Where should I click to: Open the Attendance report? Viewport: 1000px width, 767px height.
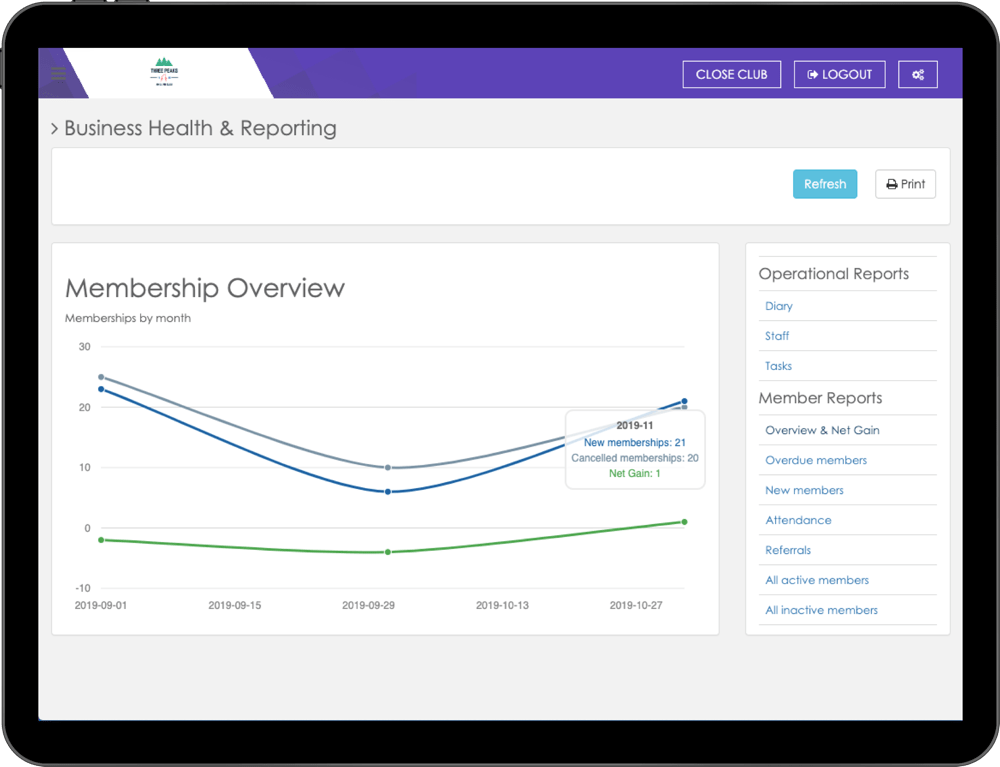click(x=798, y=520)
